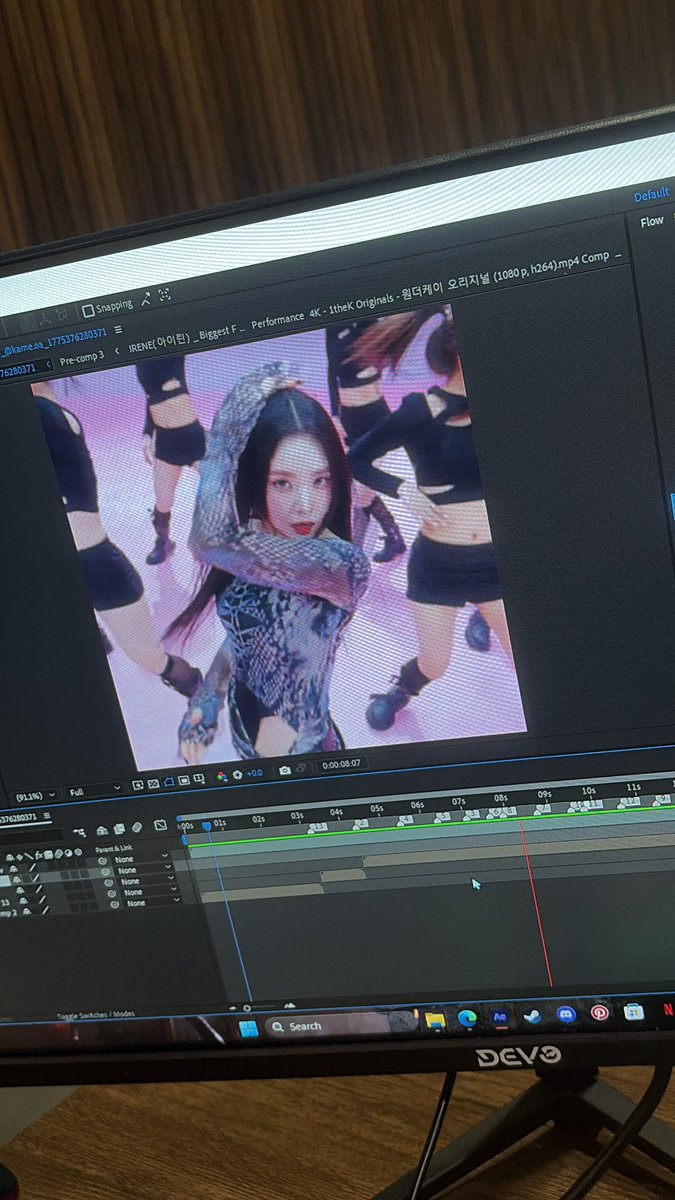
Task: Open the Default workspace
Action: pyautogui.click(x=651, y=195)
